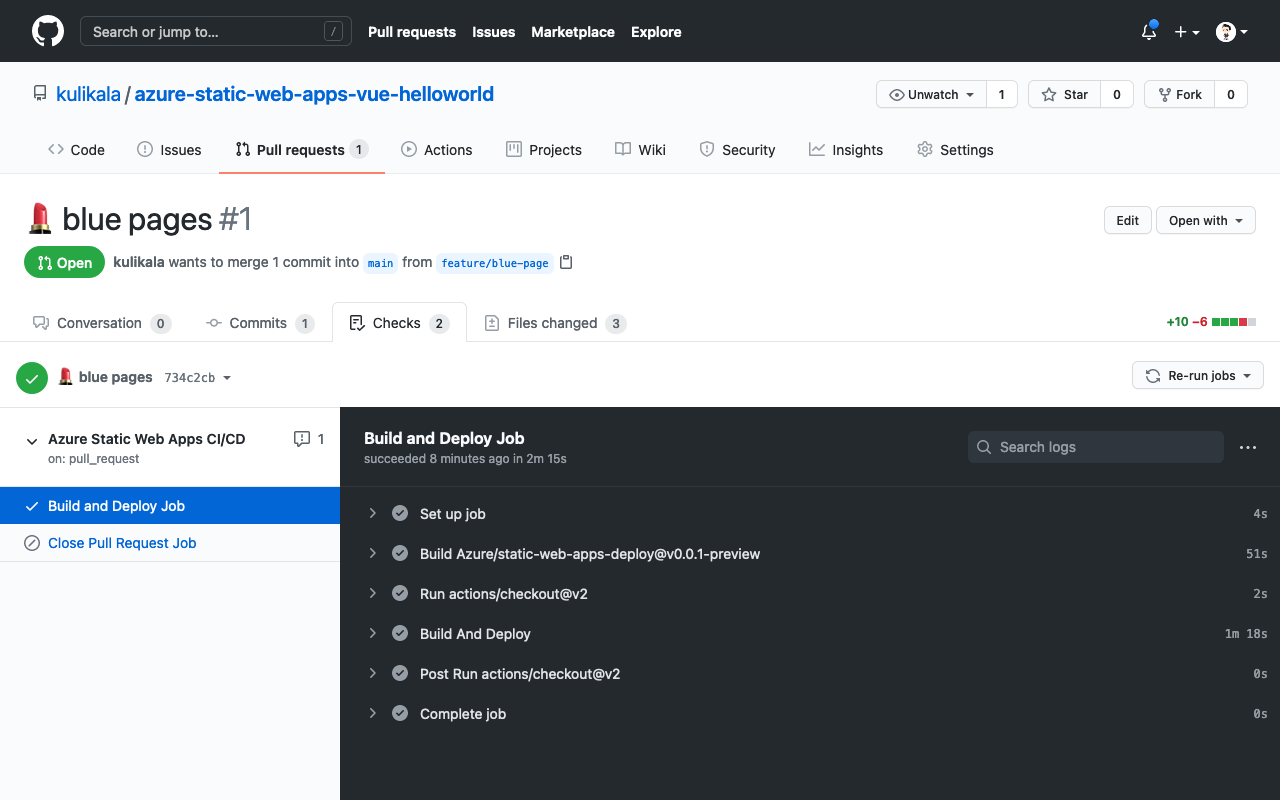Open the Projects tab

point(544,150)
